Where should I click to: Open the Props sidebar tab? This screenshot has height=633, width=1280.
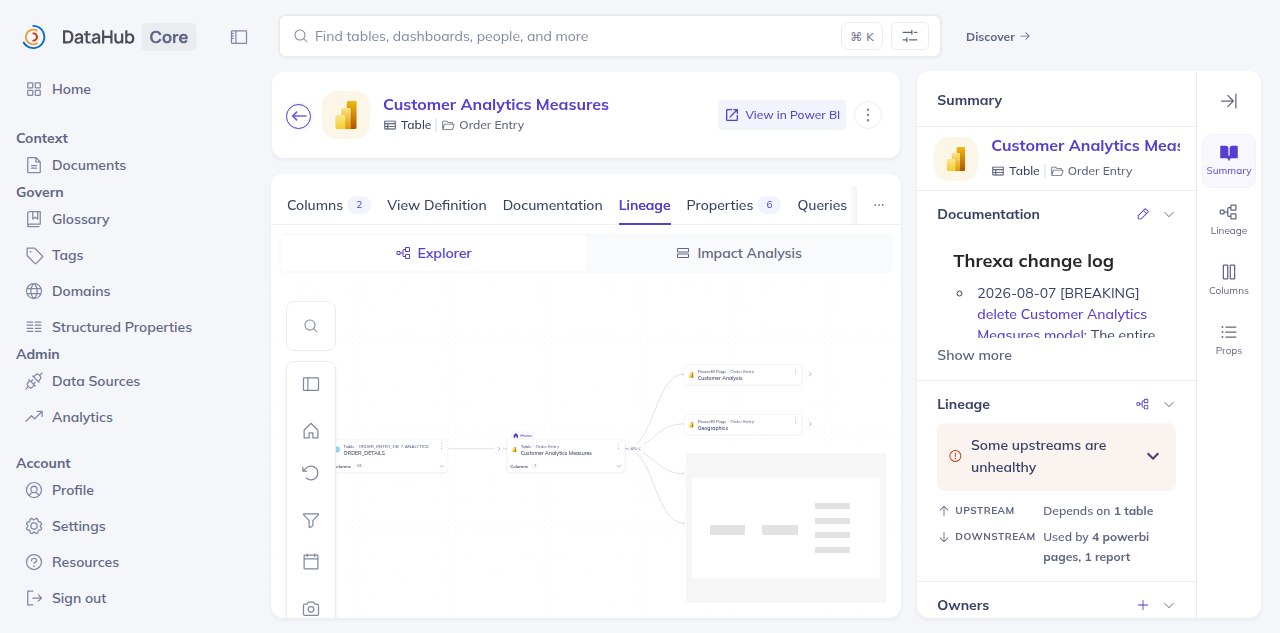point(1229,339)
